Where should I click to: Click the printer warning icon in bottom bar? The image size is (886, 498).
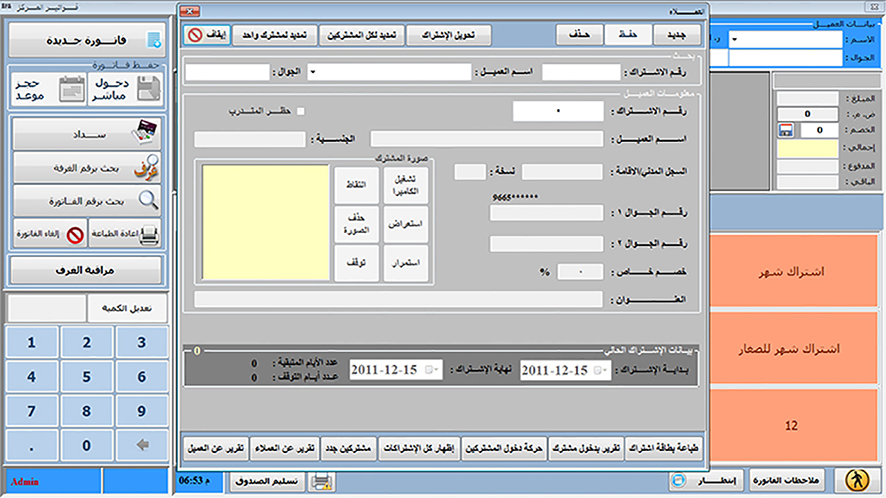coord(322,481)
